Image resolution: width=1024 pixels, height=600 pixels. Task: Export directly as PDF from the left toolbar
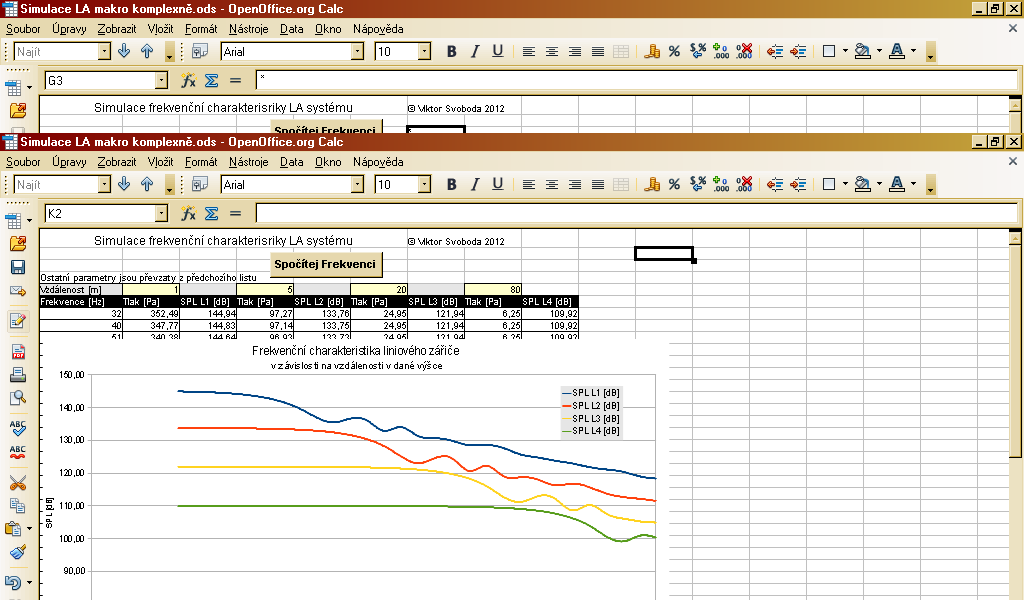tap(17, 353)
